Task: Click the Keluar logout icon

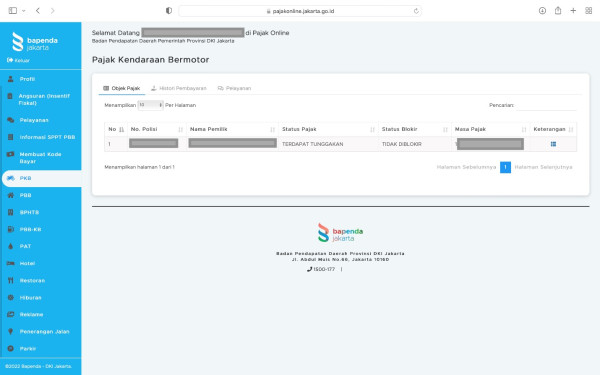Action: tap(10, 60)
